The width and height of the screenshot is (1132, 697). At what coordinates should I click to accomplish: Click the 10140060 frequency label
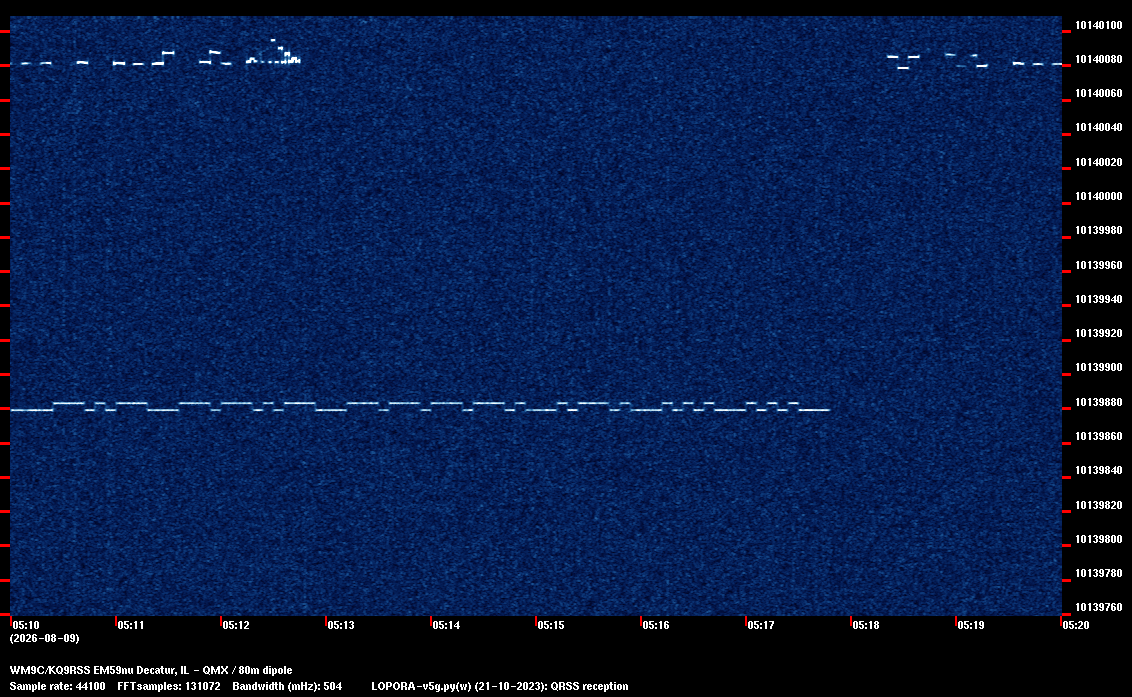point(1098,93)
